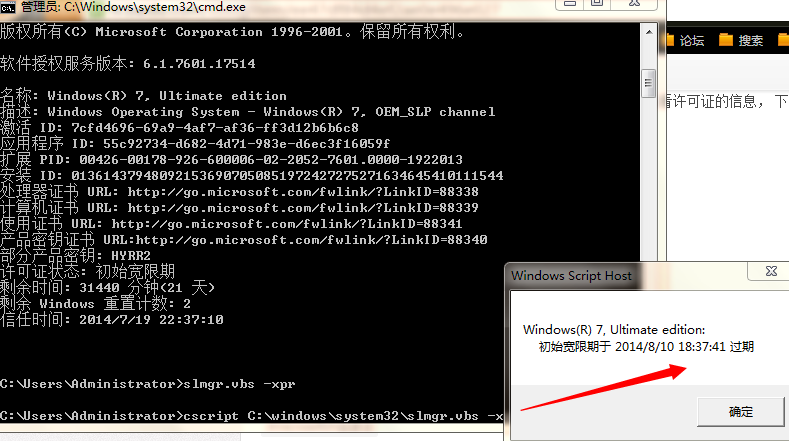Click the 软件授权服务版本 6.1.7601.17514 line
This screenshot has height=441, width=789.
point(128,64)
